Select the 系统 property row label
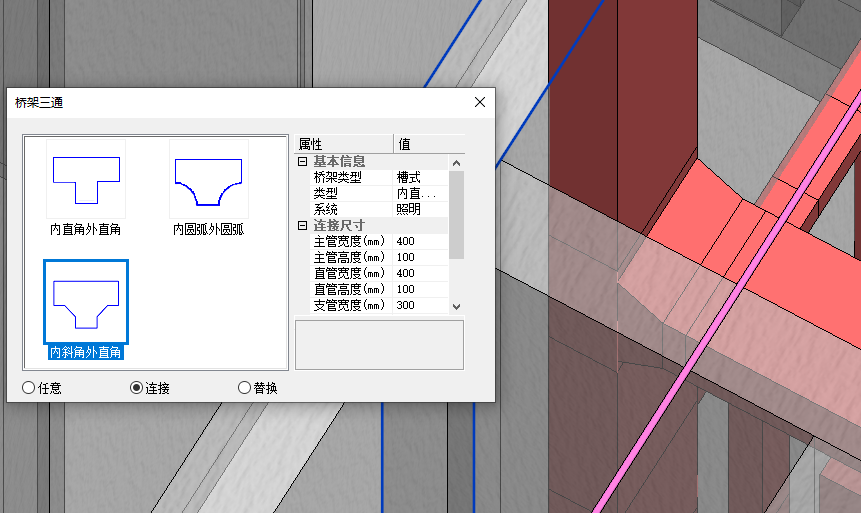 [x=326, y=209]
